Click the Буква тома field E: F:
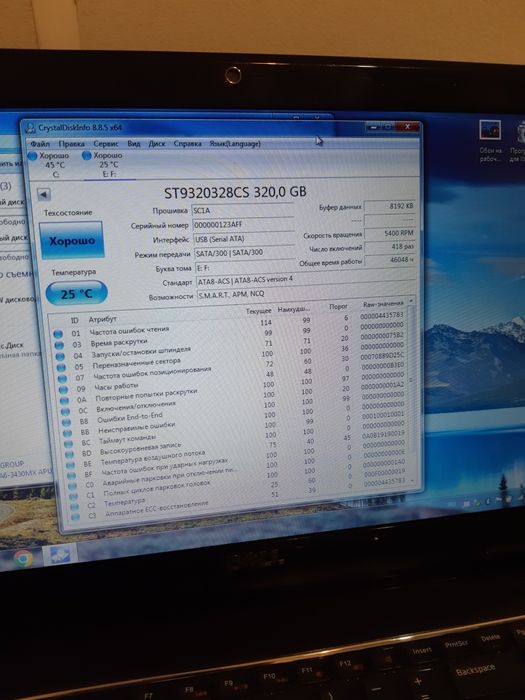 (246, 268)
